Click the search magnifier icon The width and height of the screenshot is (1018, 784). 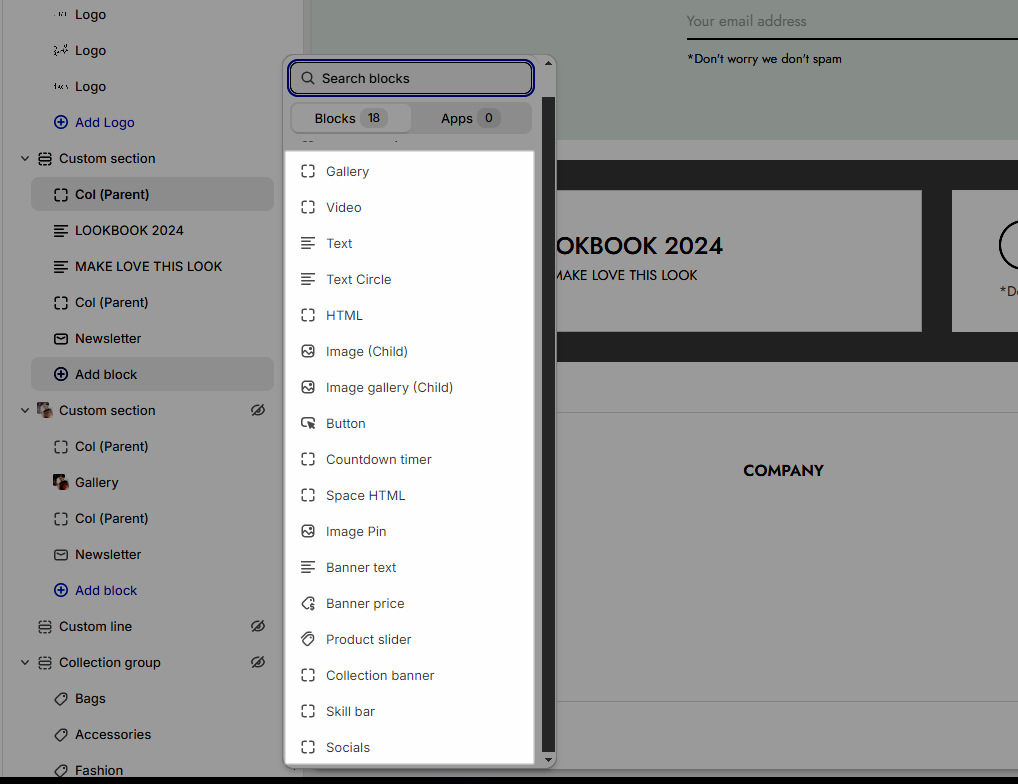pos(308,79)
